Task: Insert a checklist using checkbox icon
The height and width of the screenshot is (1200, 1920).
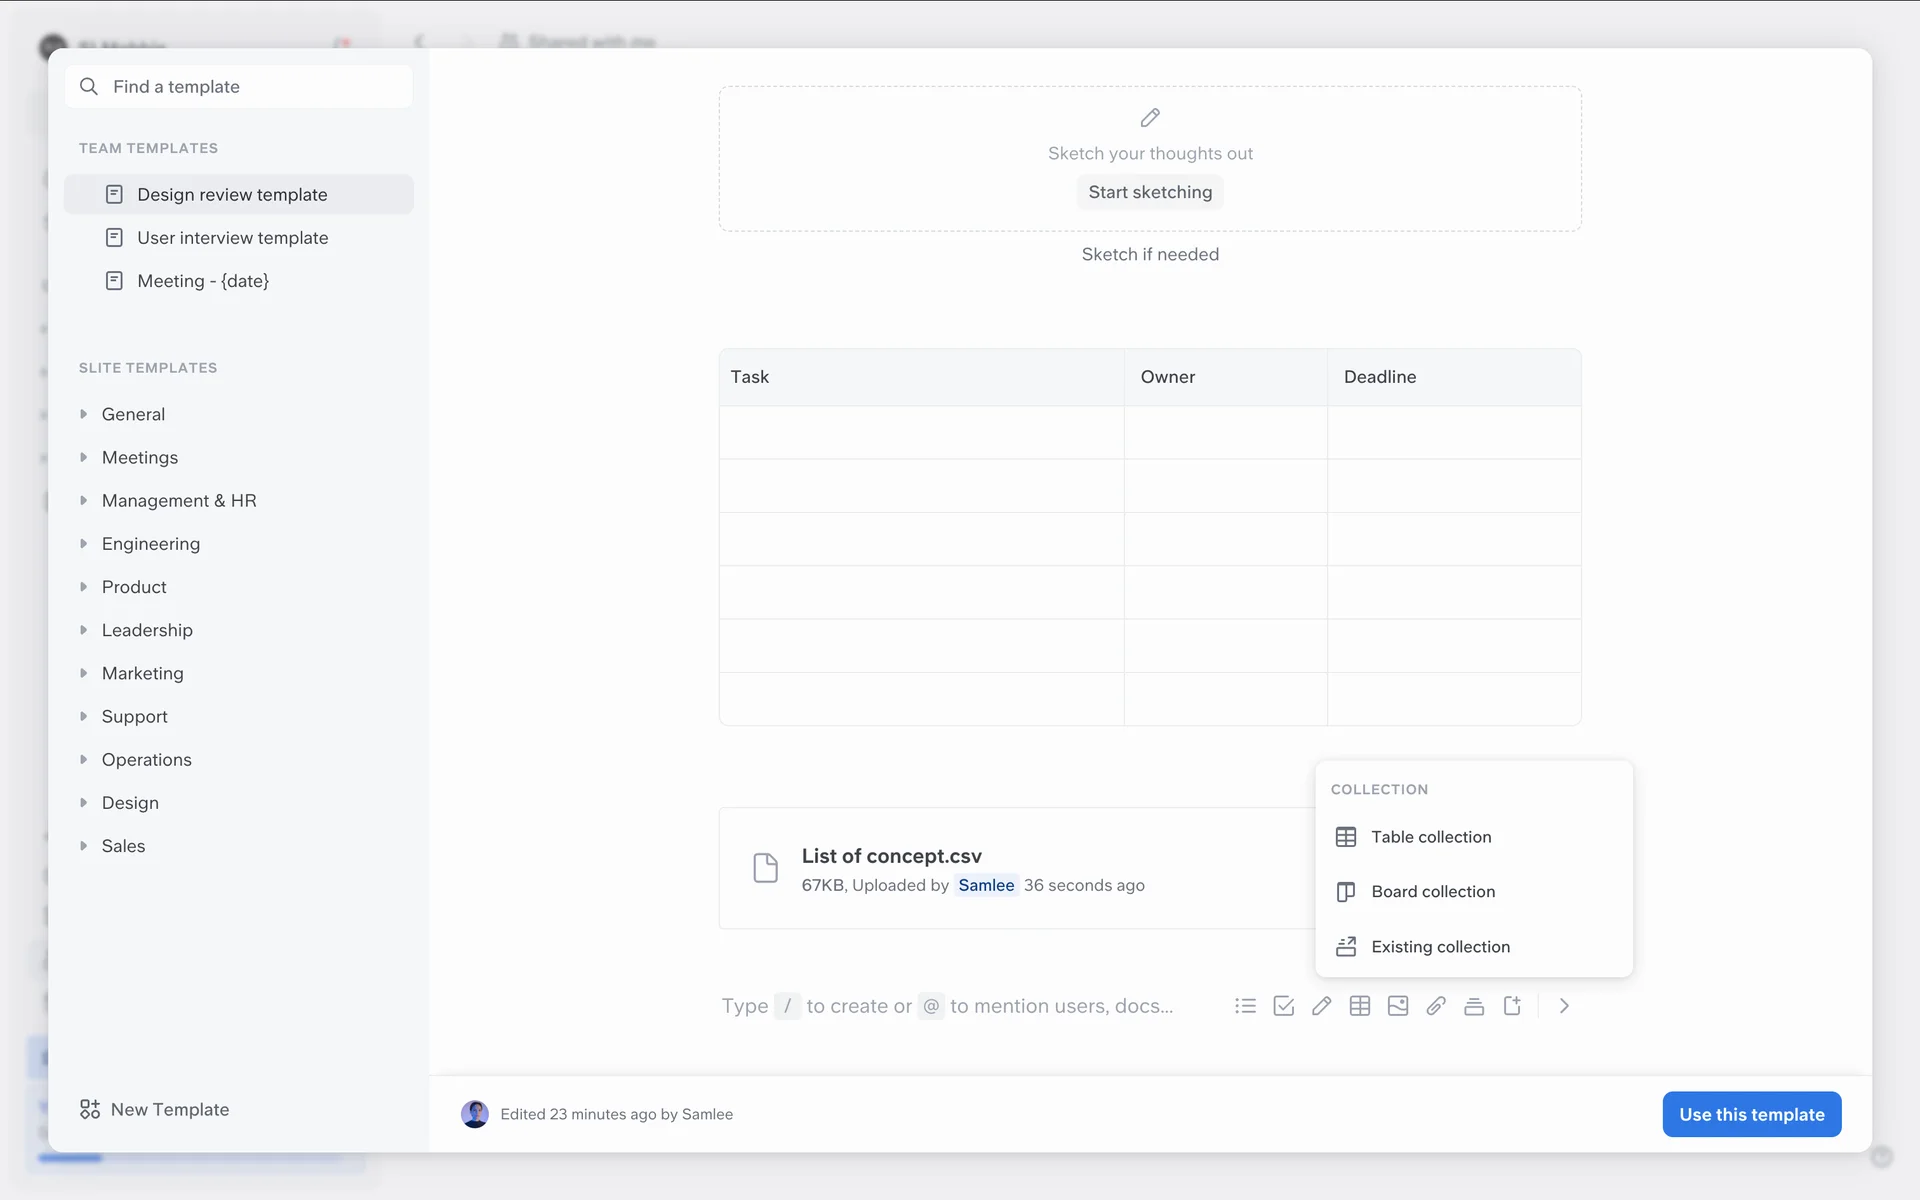Action: pyautogui.click(x=1283, y=1006)
